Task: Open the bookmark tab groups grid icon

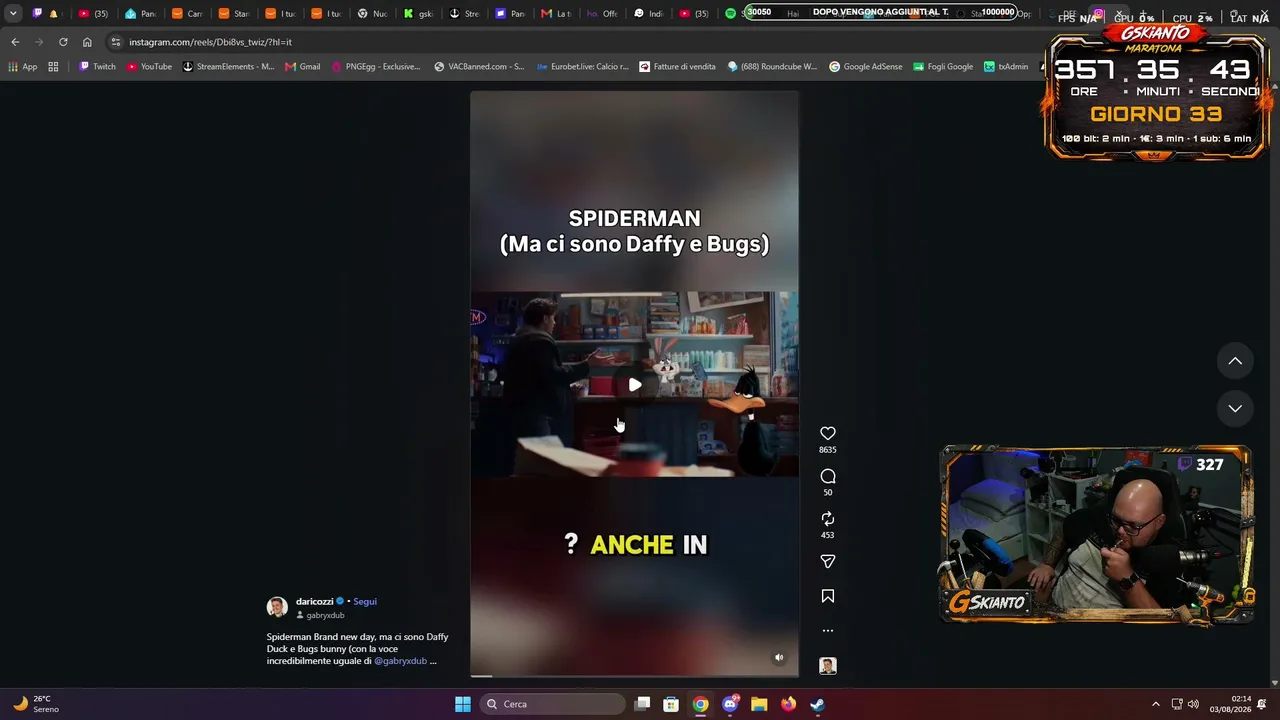Action: (x=53, y=67)
